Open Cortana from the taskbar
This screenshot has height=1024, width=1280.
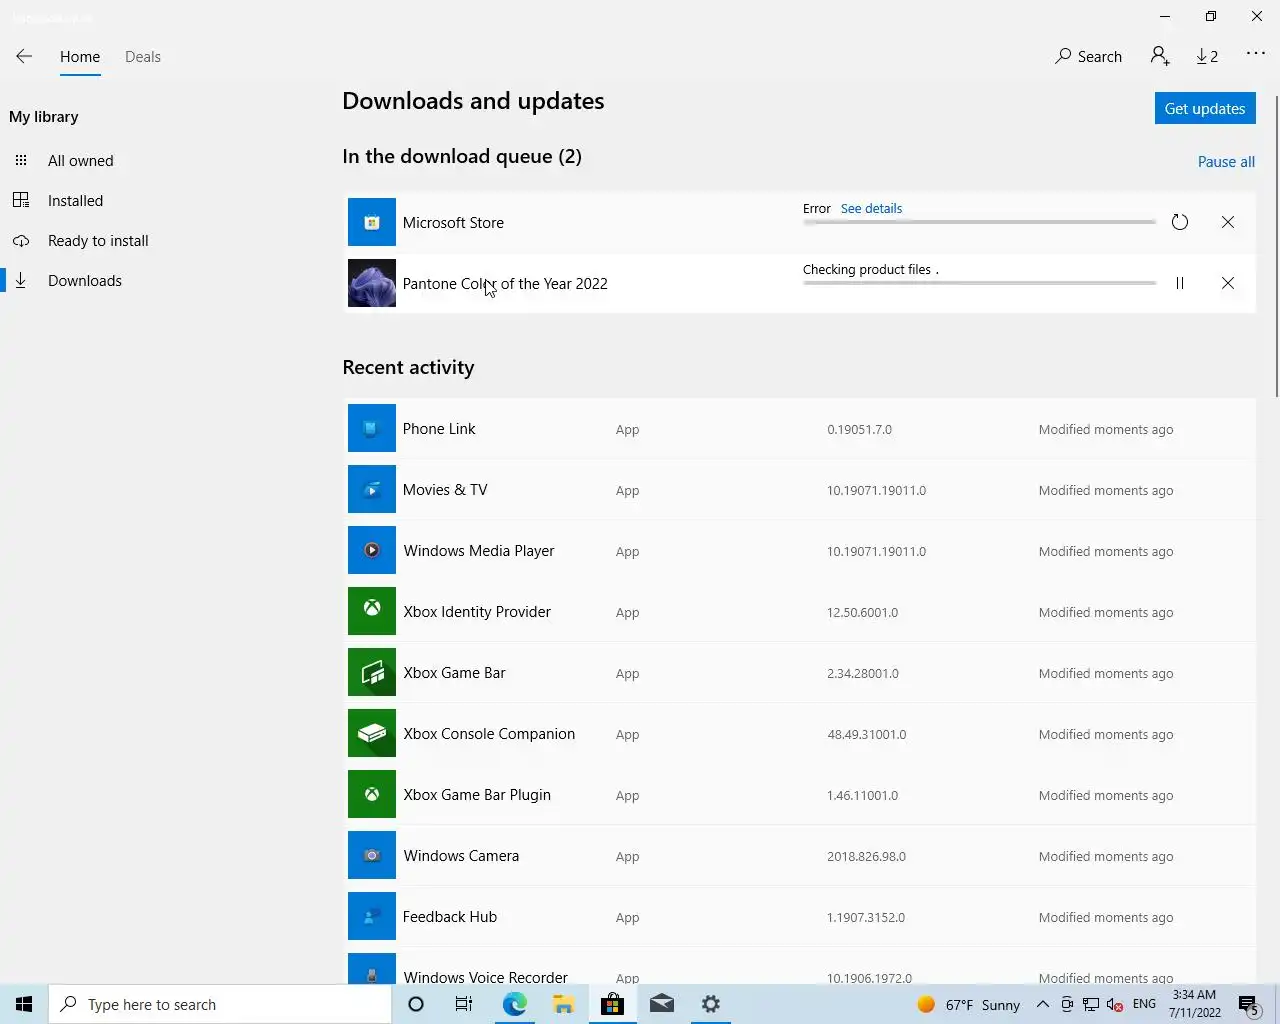point(416,1004)
